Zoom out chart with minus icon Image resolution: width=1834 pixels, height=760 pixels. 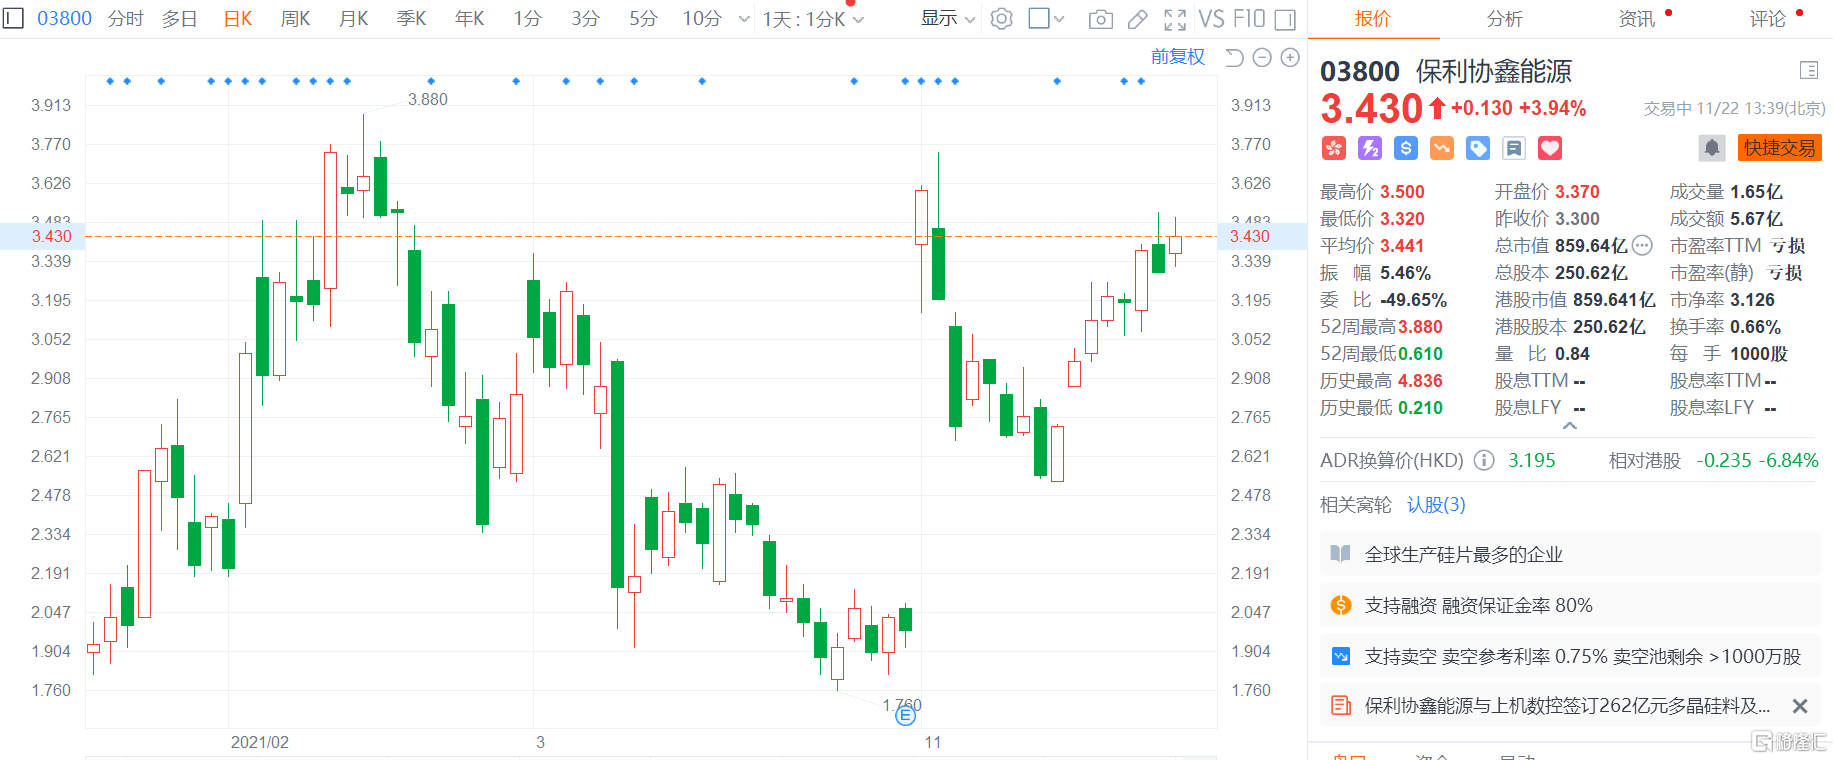click(x=1262, y=58)
